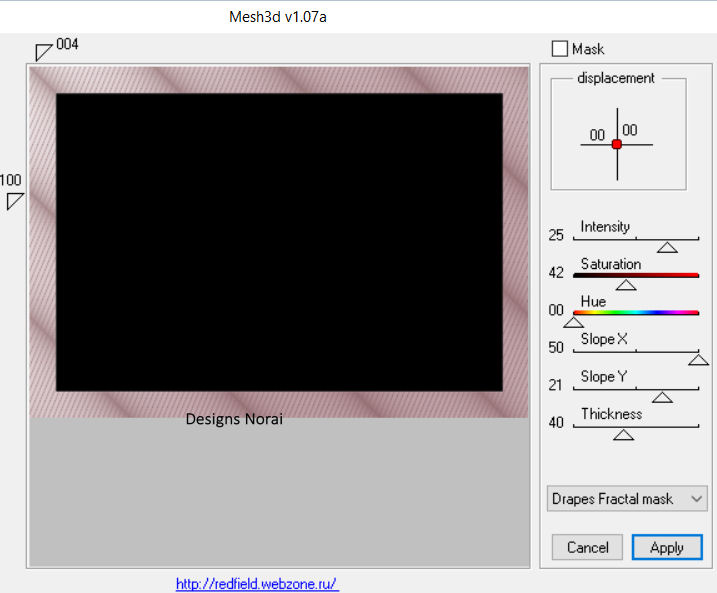This screenshot has width=717, height=593.
Task: Click the Saturation slider triangle handle
Action: pyautogui.click(x=626, y=285)
